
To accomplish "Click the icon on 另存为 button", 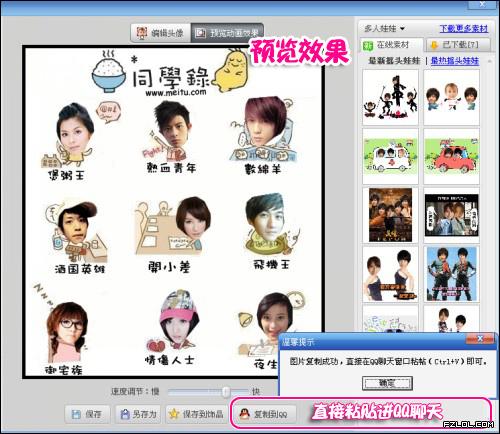I will pos(125,414).
